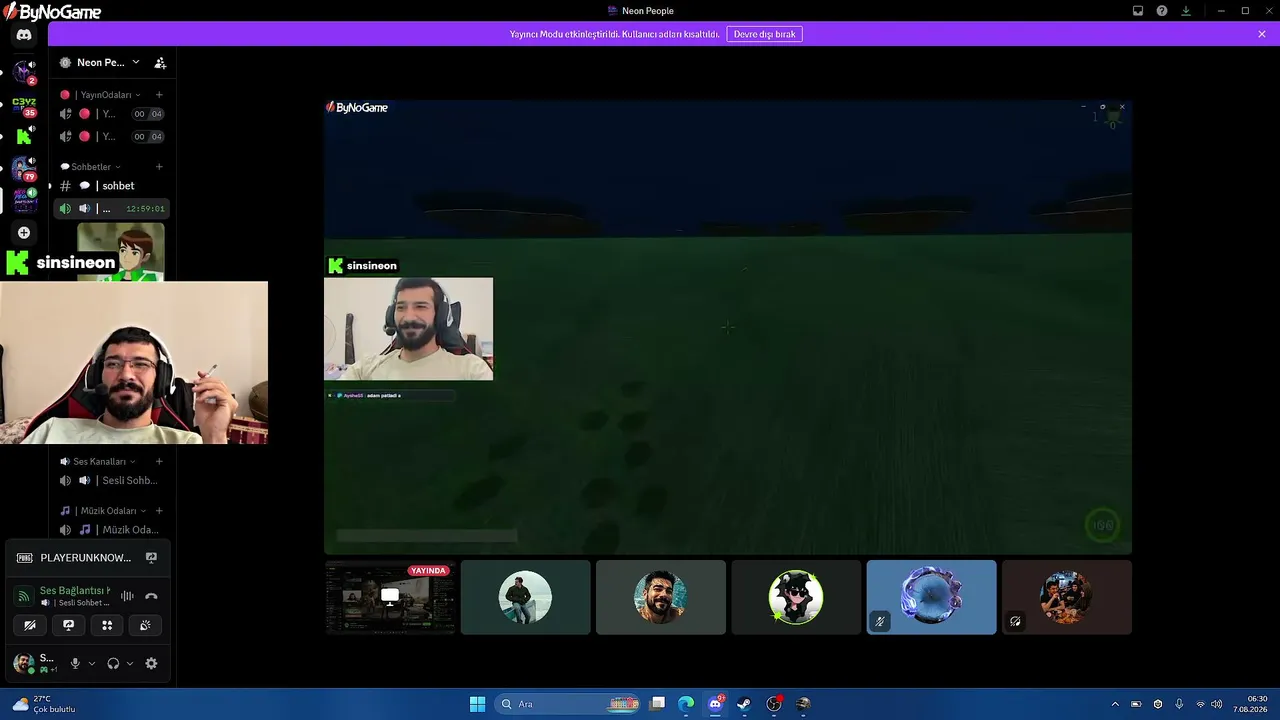Image resolution: width=1280 pixels, height=720 pixels.
Task: Open the green K logo server
Action: 24,137
